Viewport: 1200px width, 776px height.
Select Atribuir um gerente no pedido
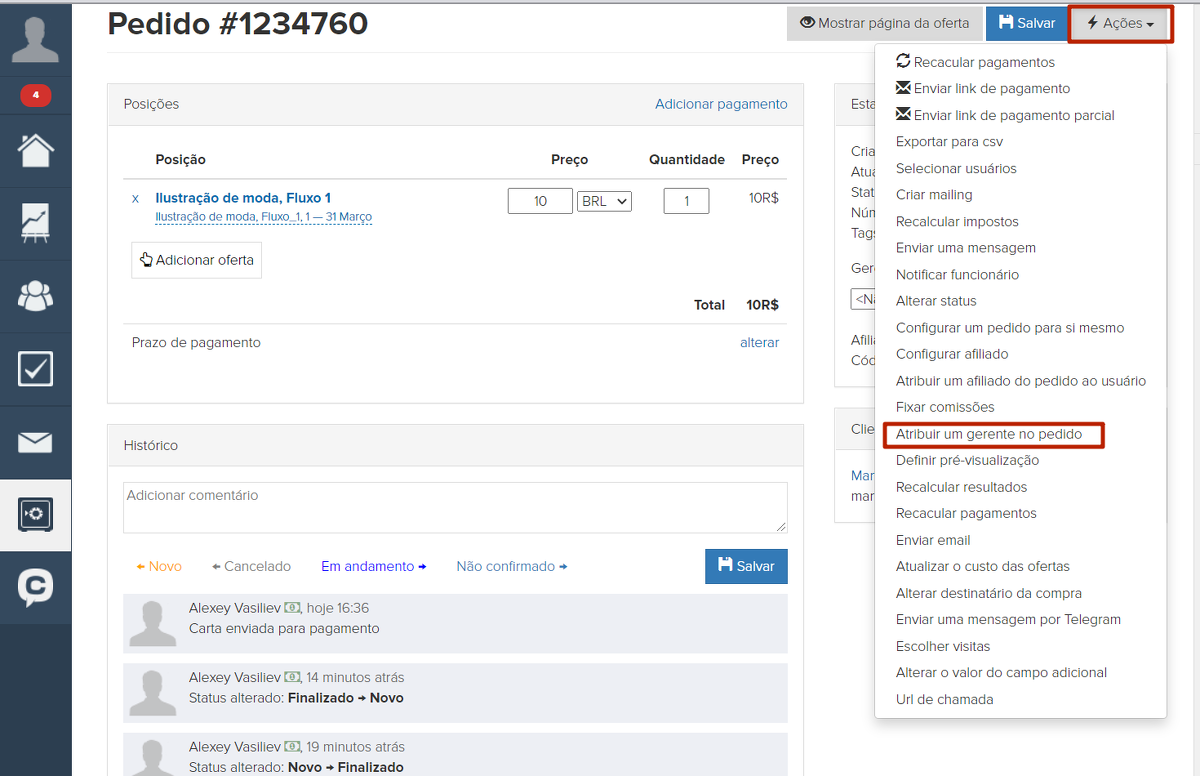[x=988, y=434]
